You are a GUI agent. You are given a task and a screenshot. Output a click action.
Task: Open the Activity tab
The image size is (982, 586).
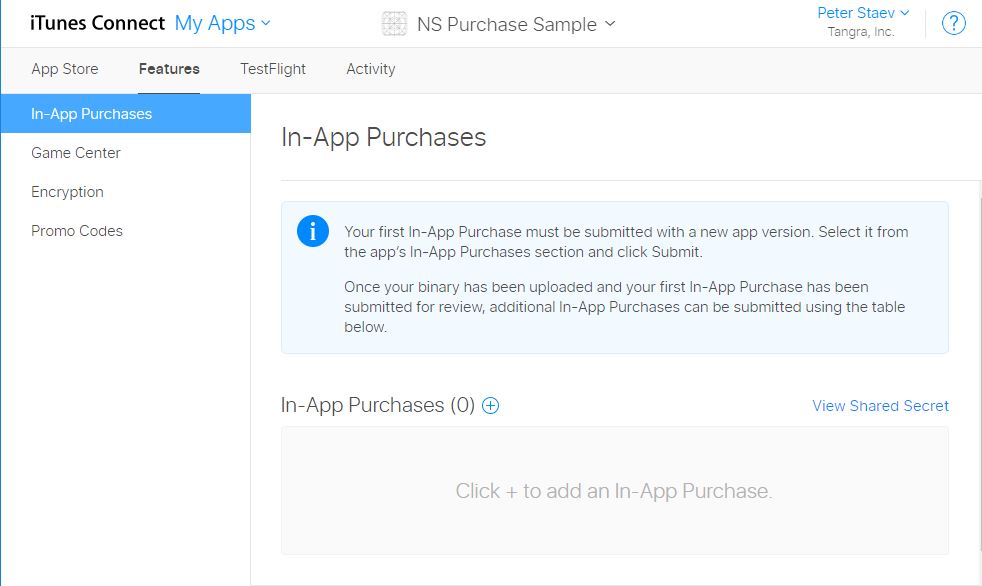[371, 69]
